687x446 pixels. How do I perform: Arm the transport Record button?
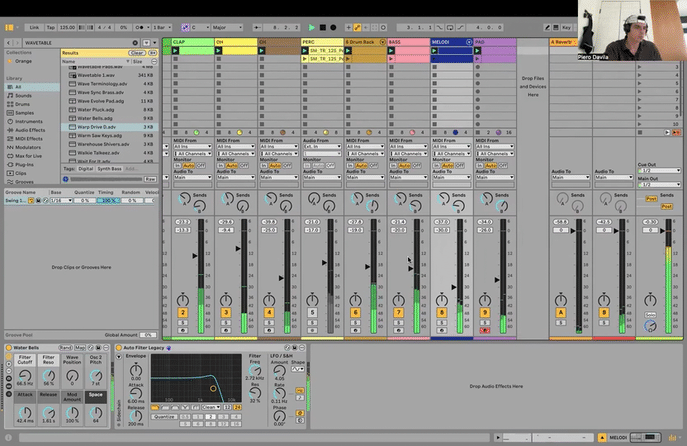point(333,27)
